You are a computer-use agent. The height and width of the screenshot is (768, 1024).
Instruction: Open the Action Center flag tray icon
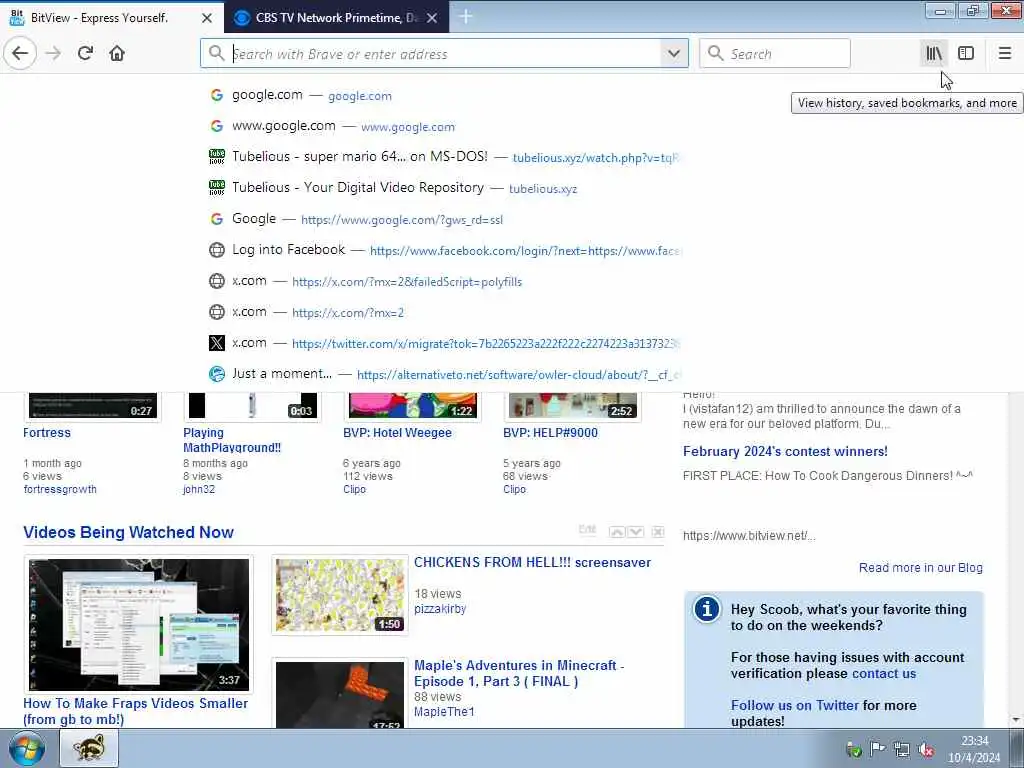pos(877,749)
